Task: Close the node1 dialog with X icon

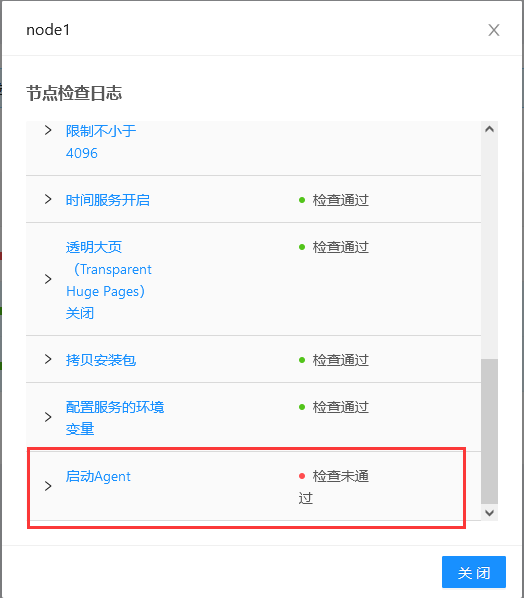Action: click(x=494, y=30)
